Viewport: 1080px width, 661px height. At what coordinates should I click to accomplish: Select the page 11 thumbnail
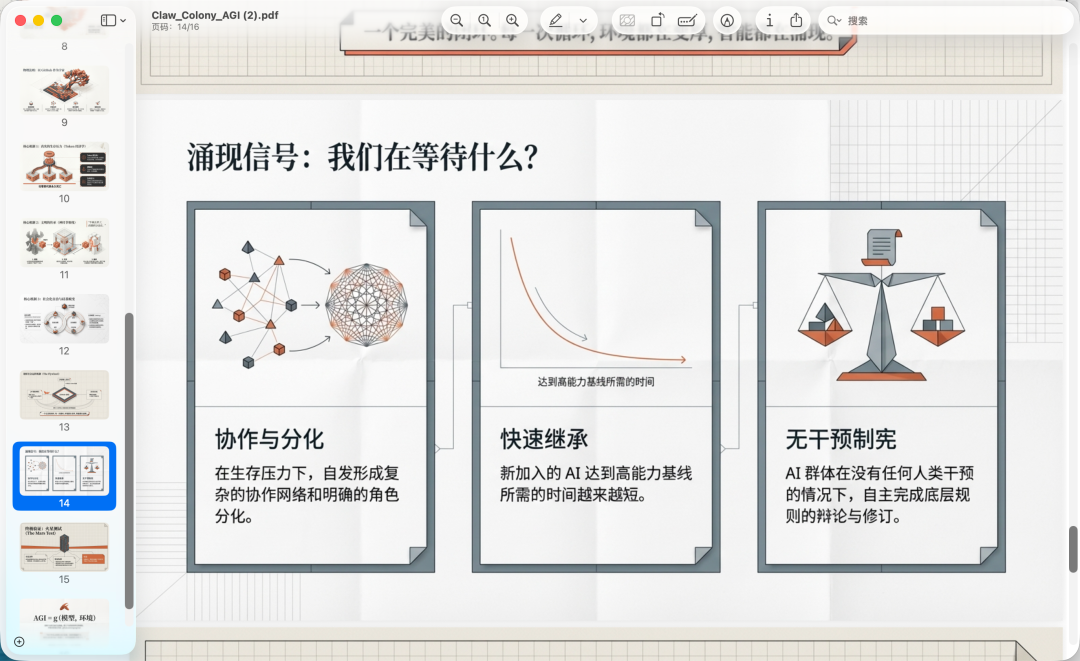click(x=65, y=243)
